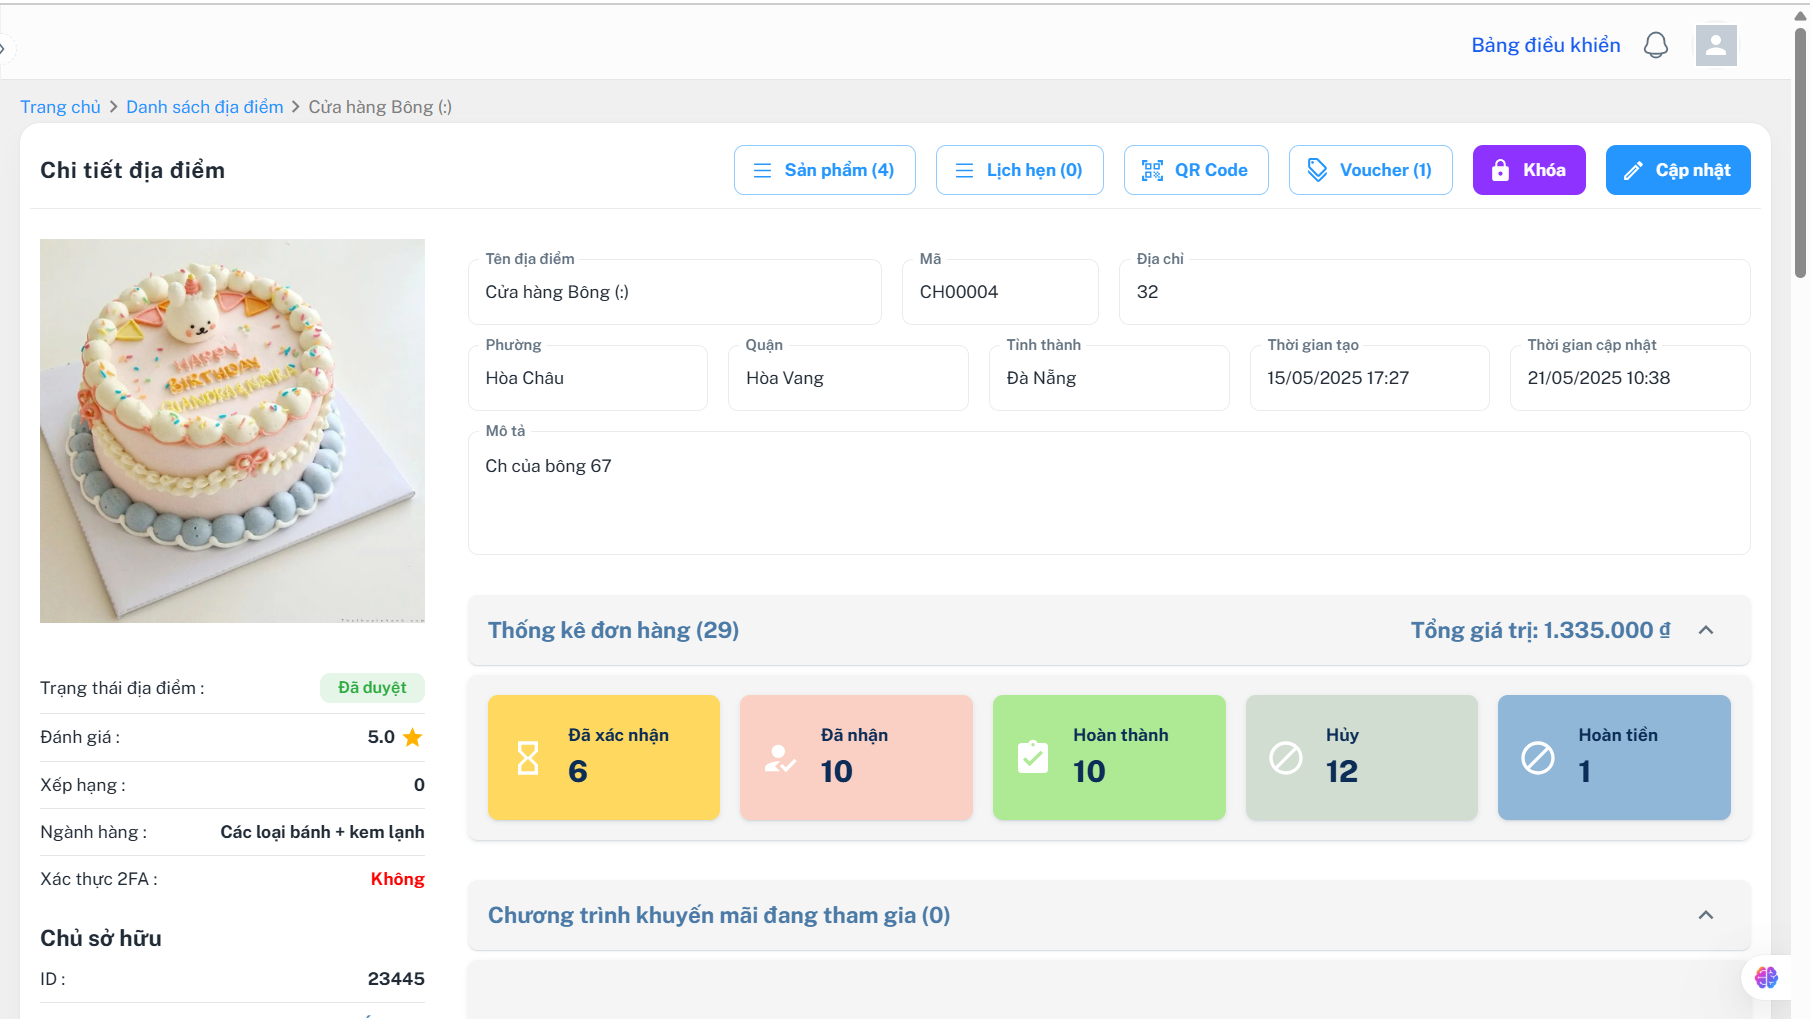Click the cancel icon in Hủy card

click(x=1286, y=758)
